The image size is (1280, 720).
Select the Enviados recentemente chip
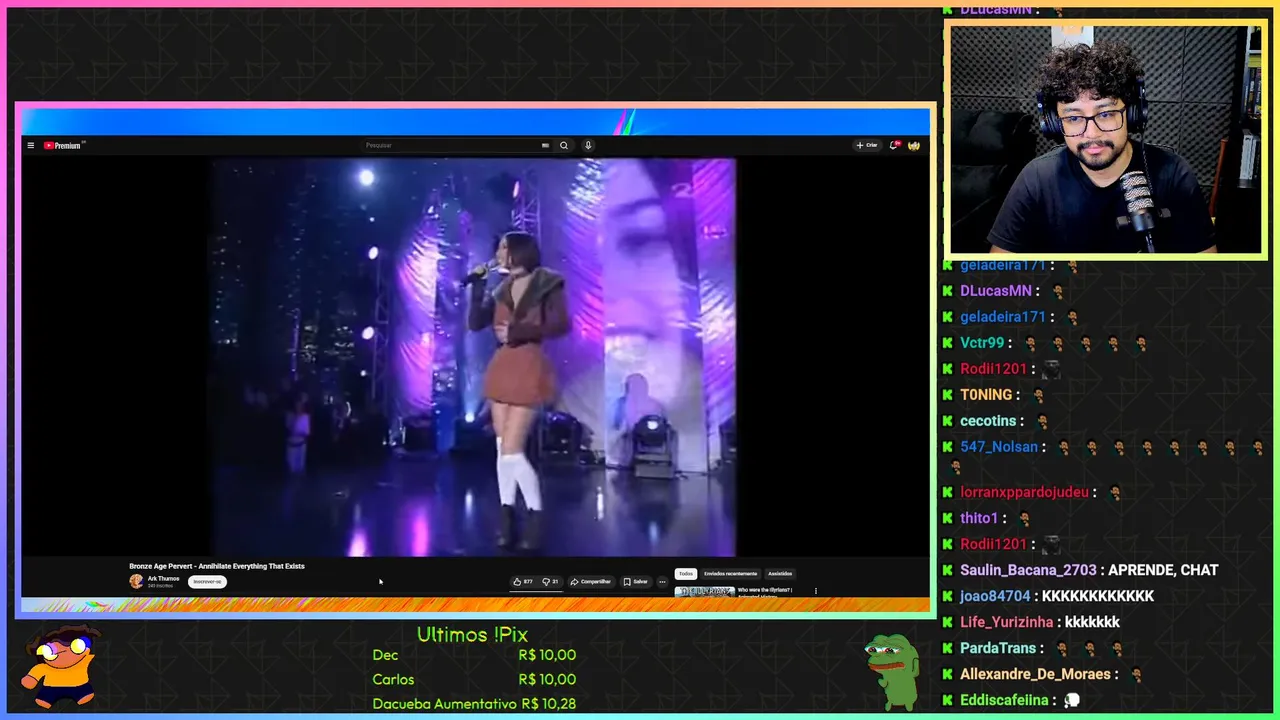coord(730,574)
